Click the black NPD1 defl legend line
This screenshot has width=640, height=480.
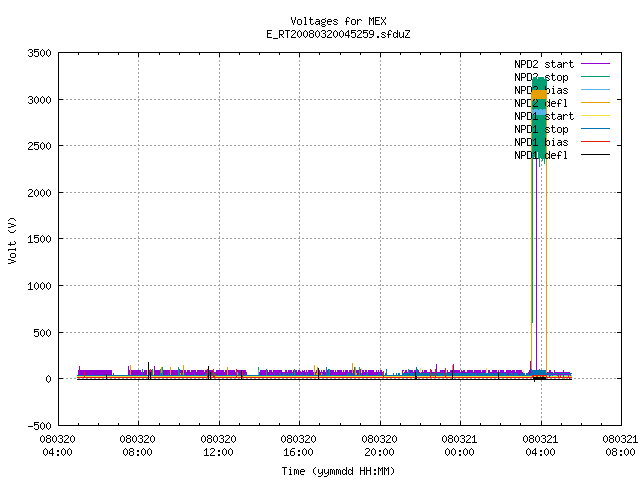(x=595, y=155)
